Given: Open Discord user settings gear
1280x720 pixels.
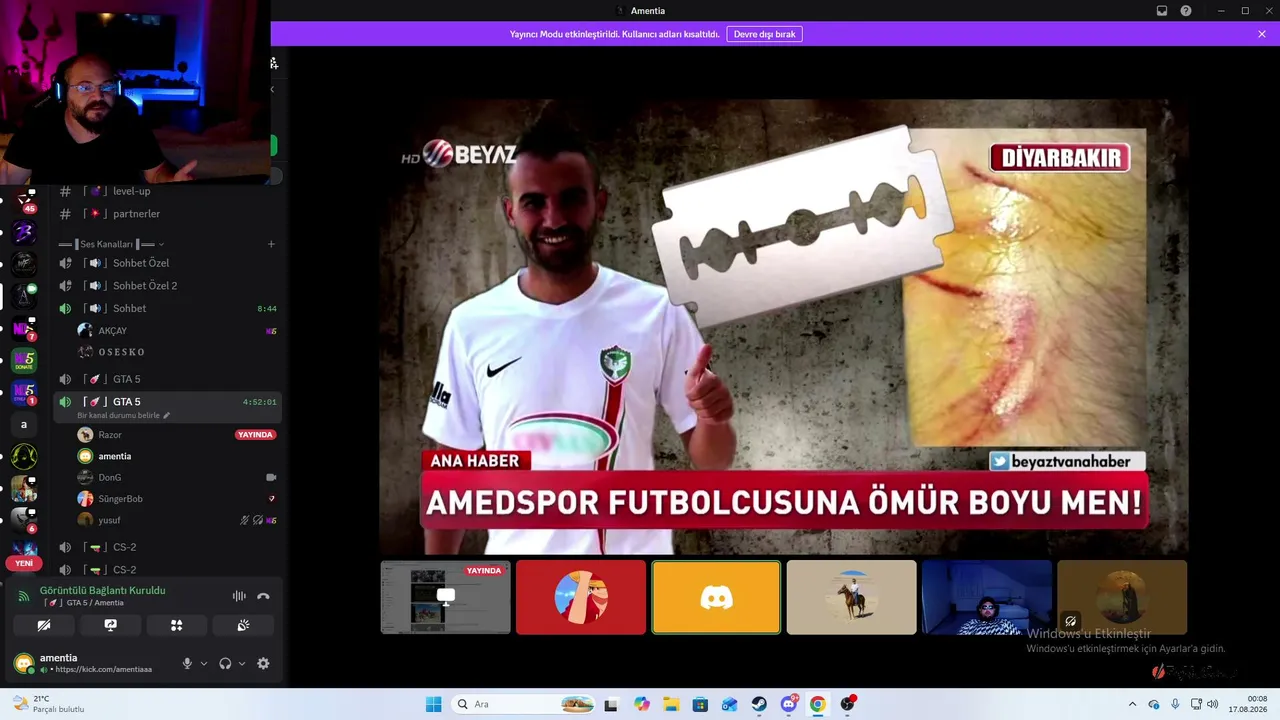Looking at the screenshot, I should (263, 663).
